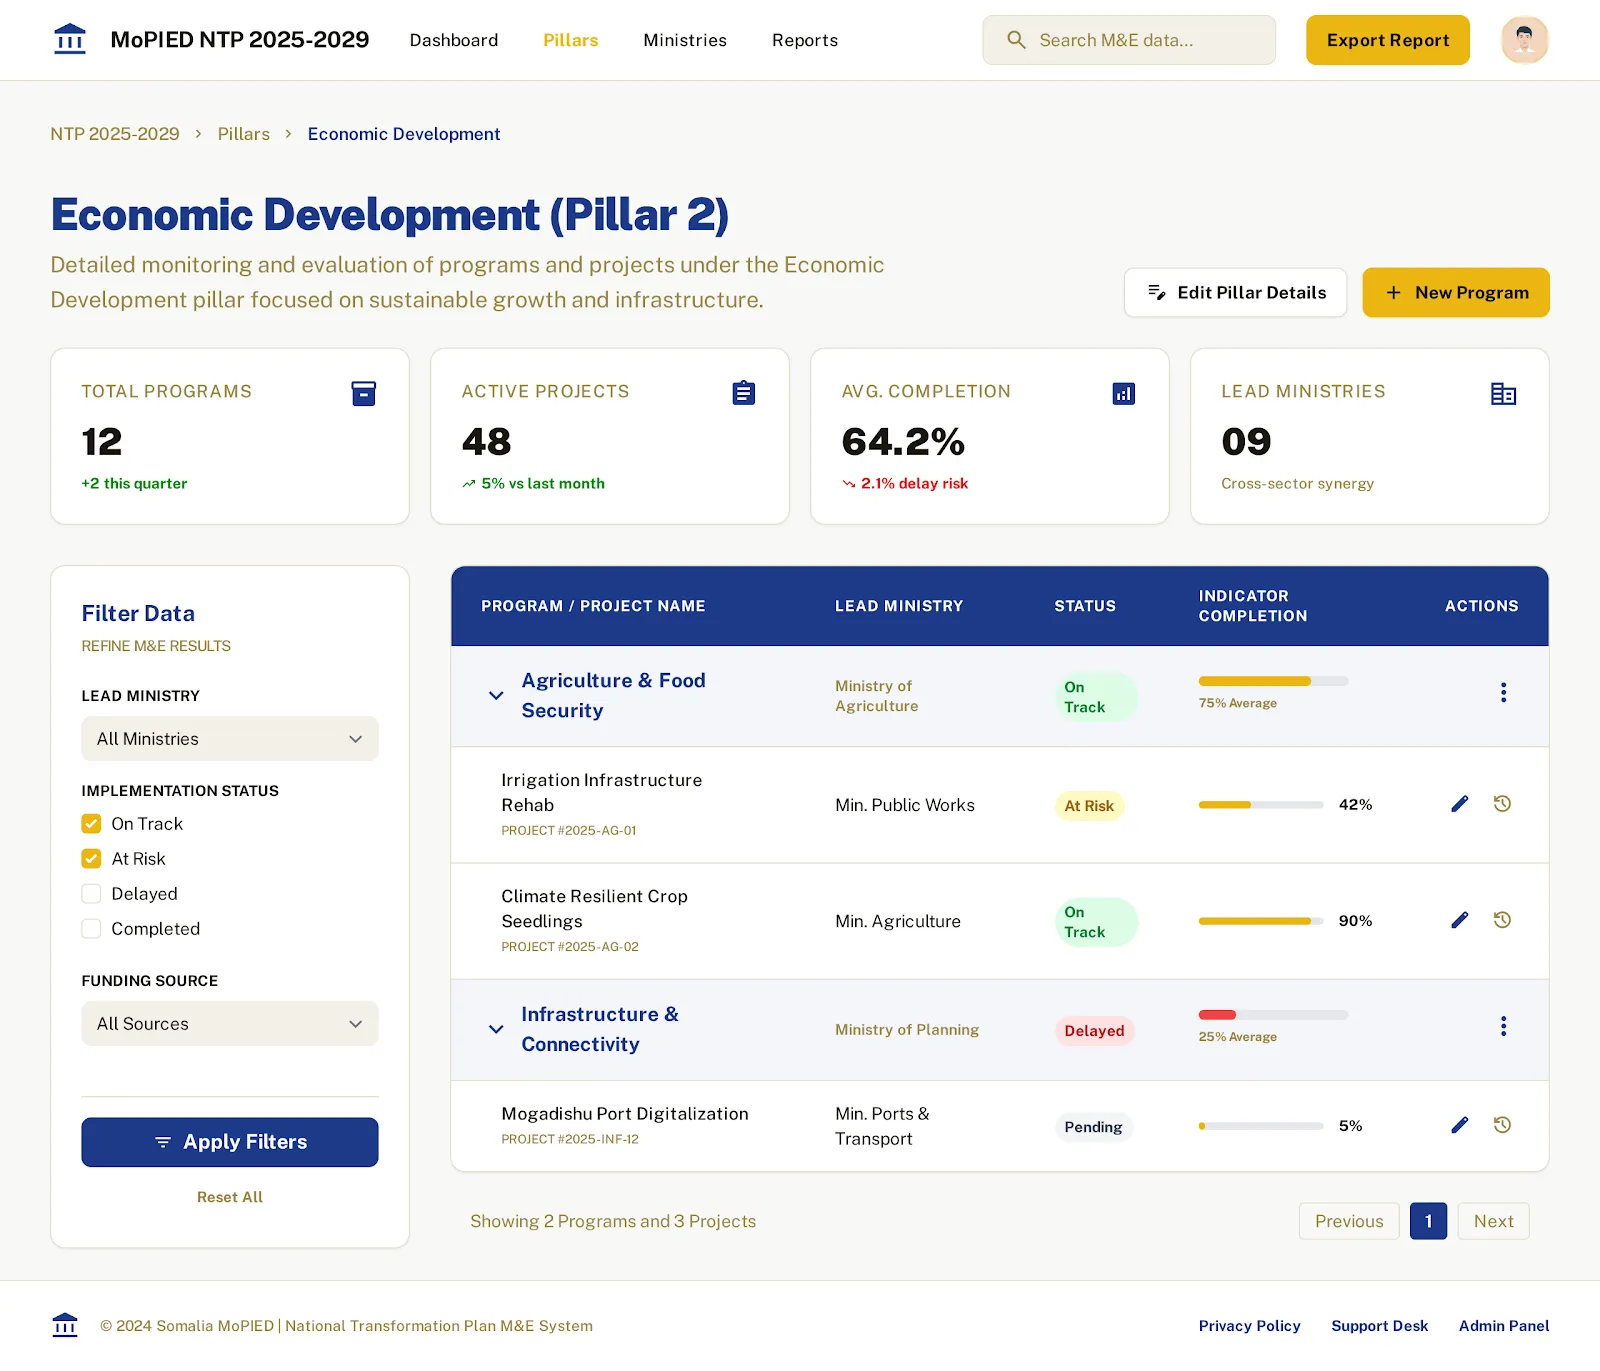
Task: Uncheck the On Track status filter
Action: (91, 823)
